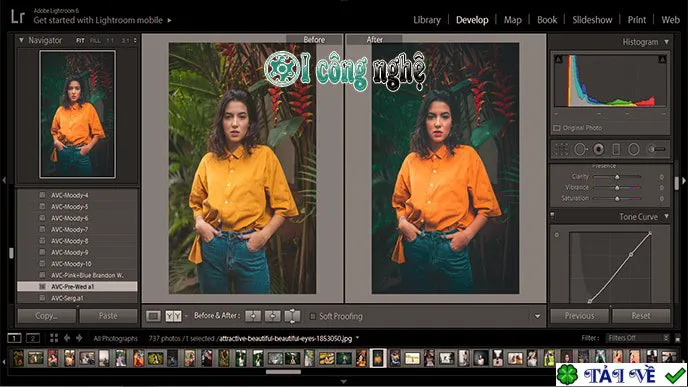Screen dimensions: 688x387
Task: Select the Radial Filter tool
Action: (634, 149)
